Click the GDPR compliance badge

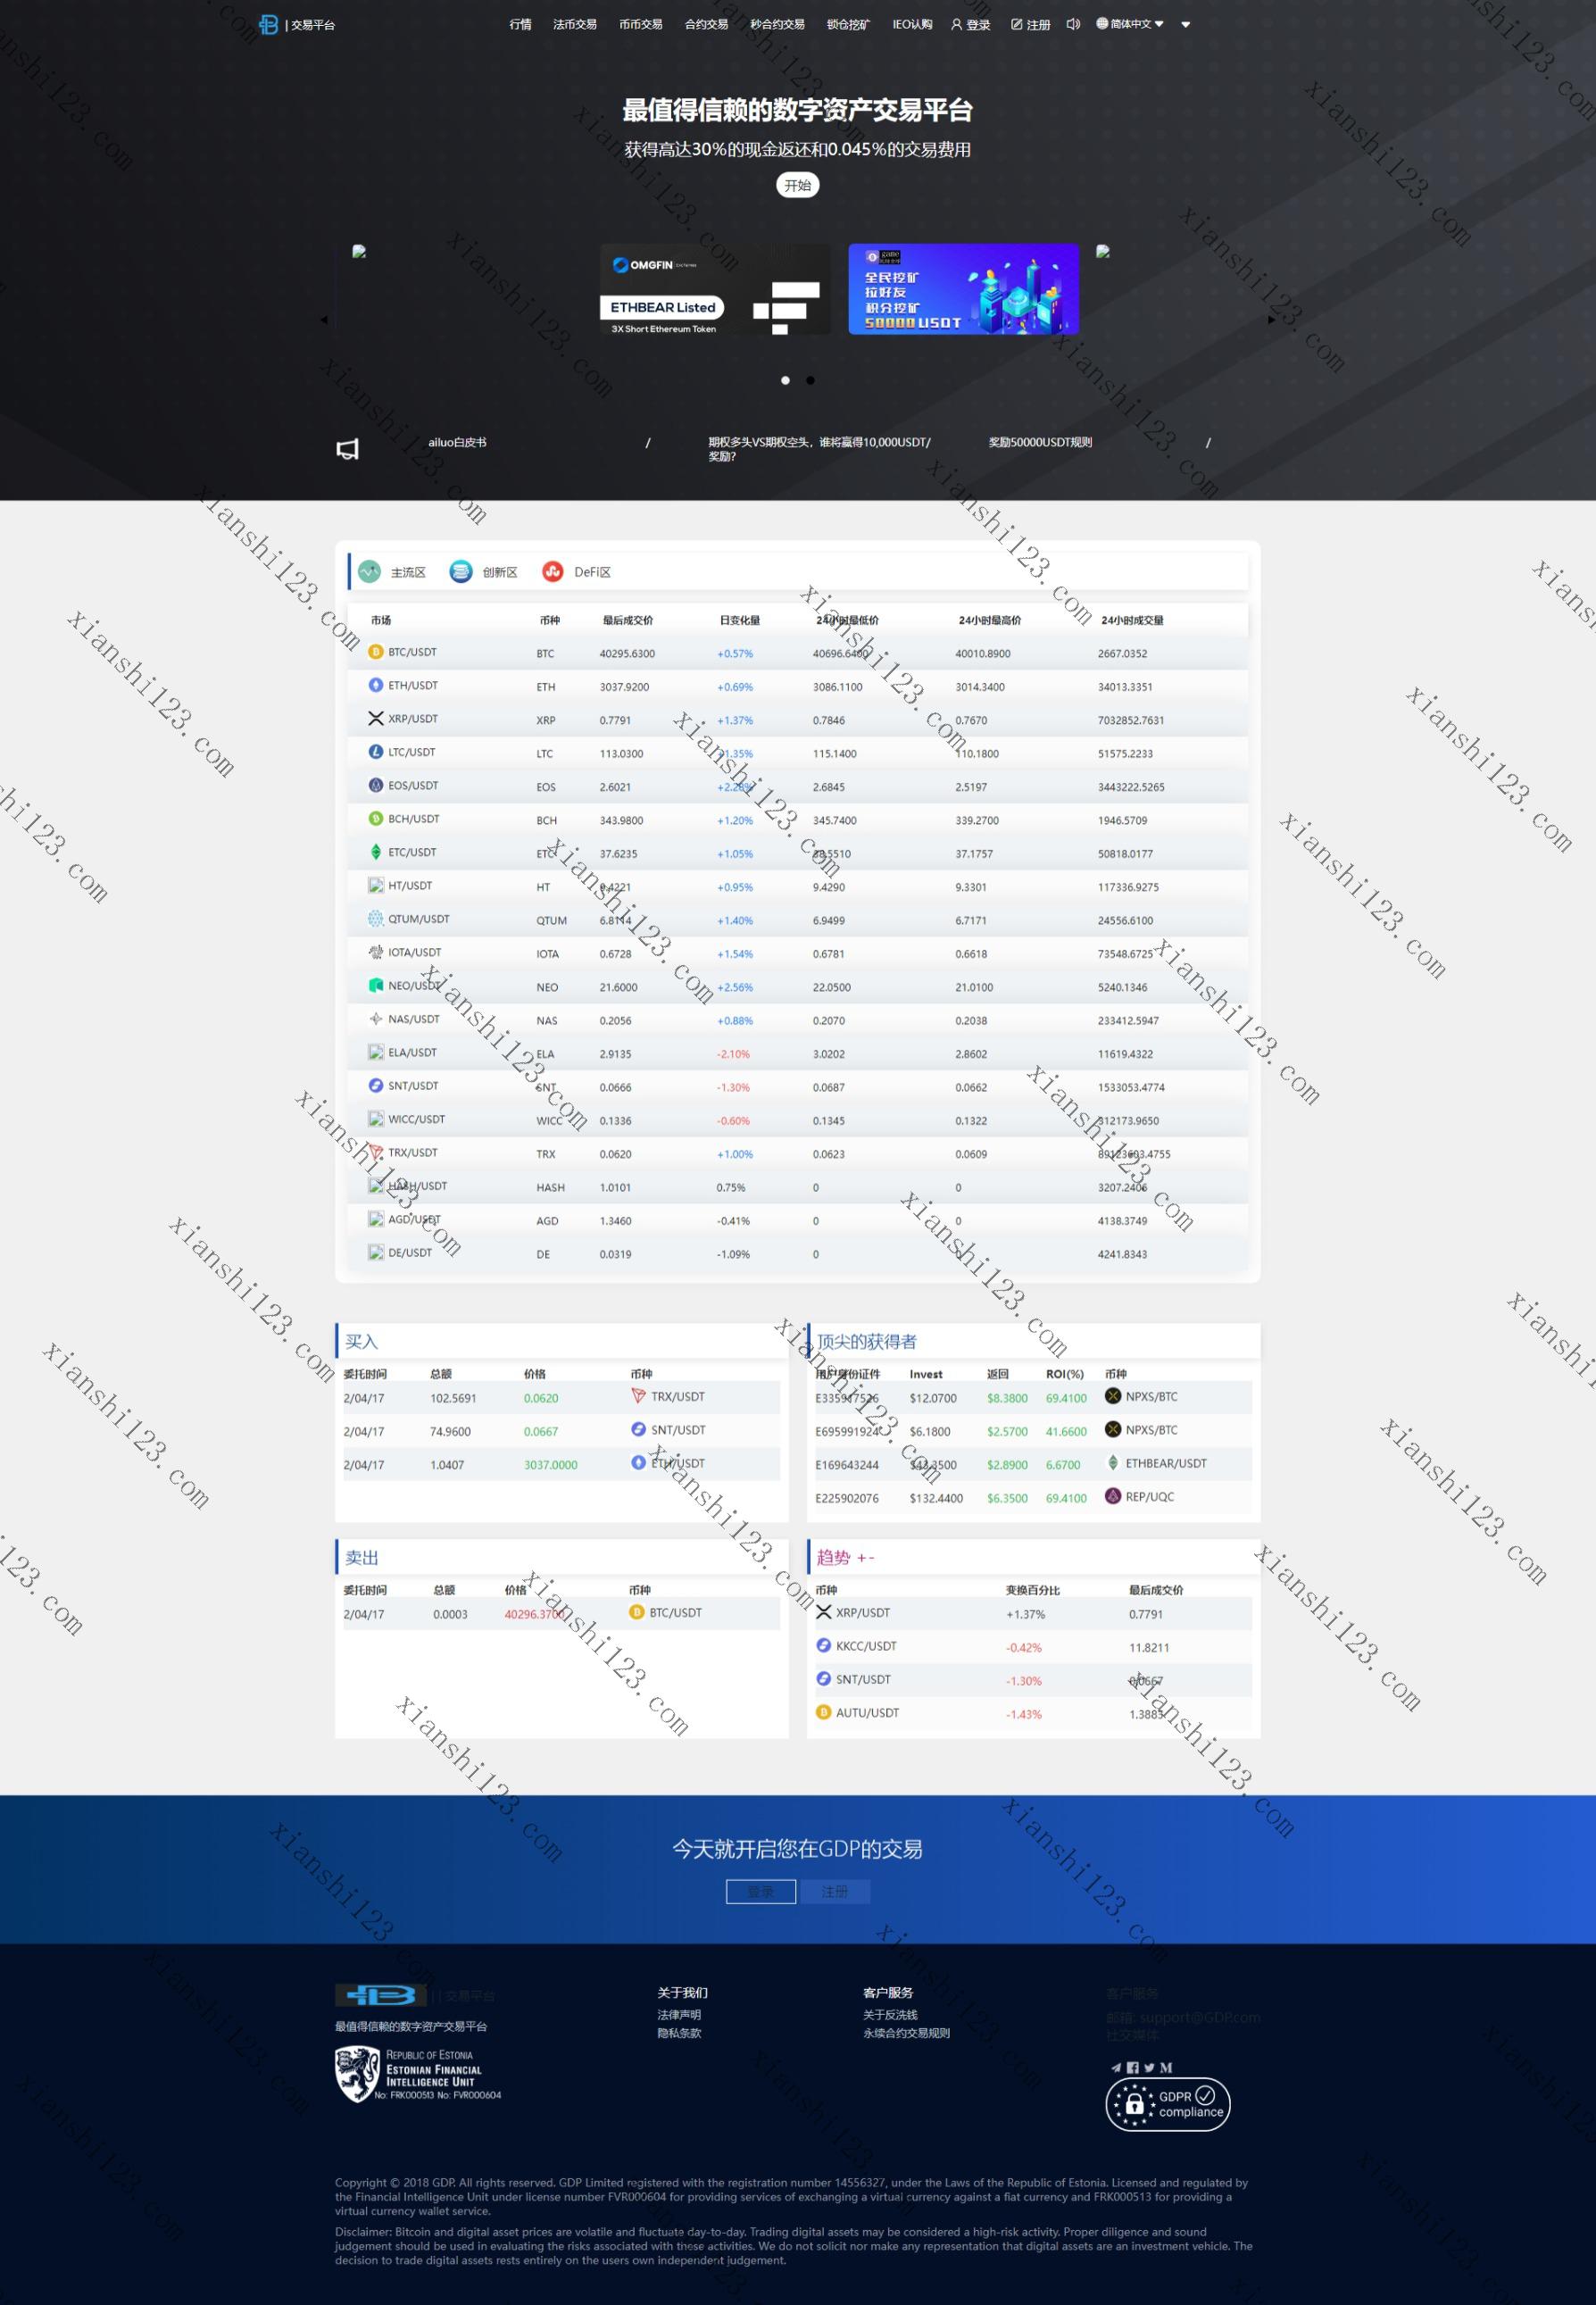(x=1167, y=2105)
